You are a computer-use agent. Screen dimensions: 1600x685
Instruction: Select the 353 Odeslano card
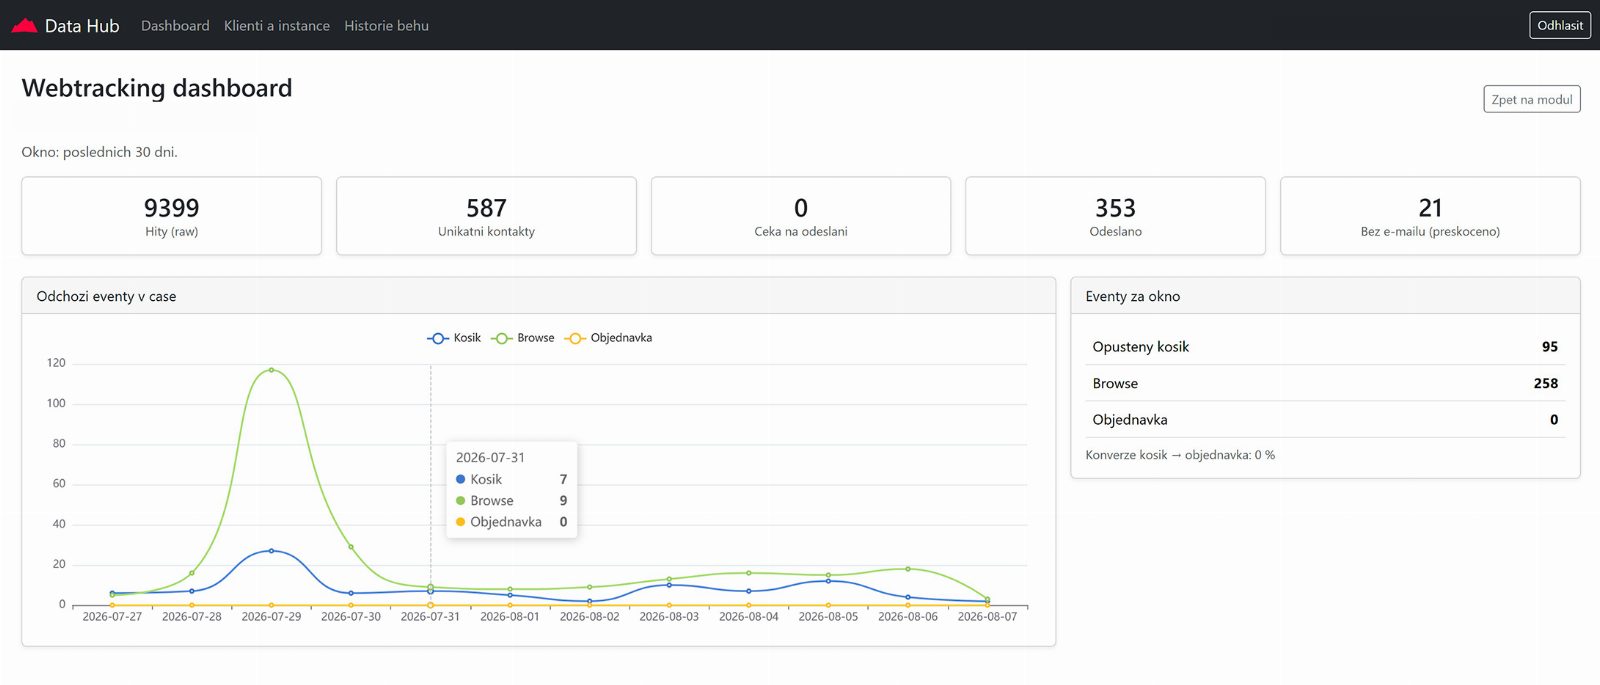(1115, 216)
